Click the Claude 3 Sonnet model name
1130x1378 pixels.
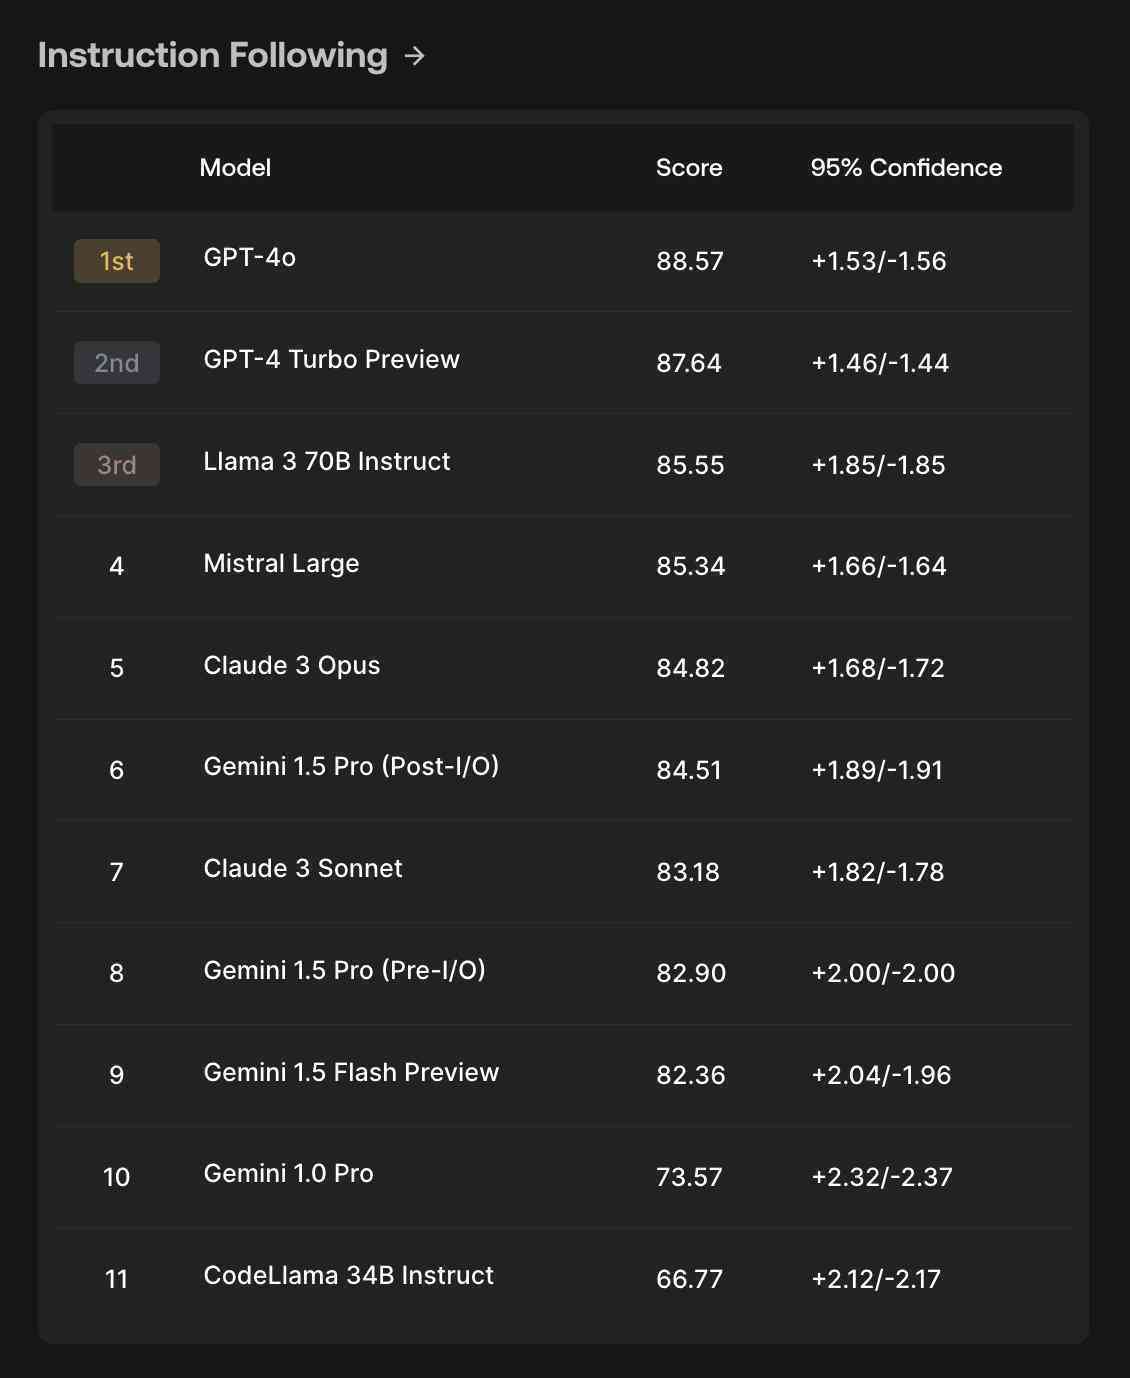click(303, 868)
